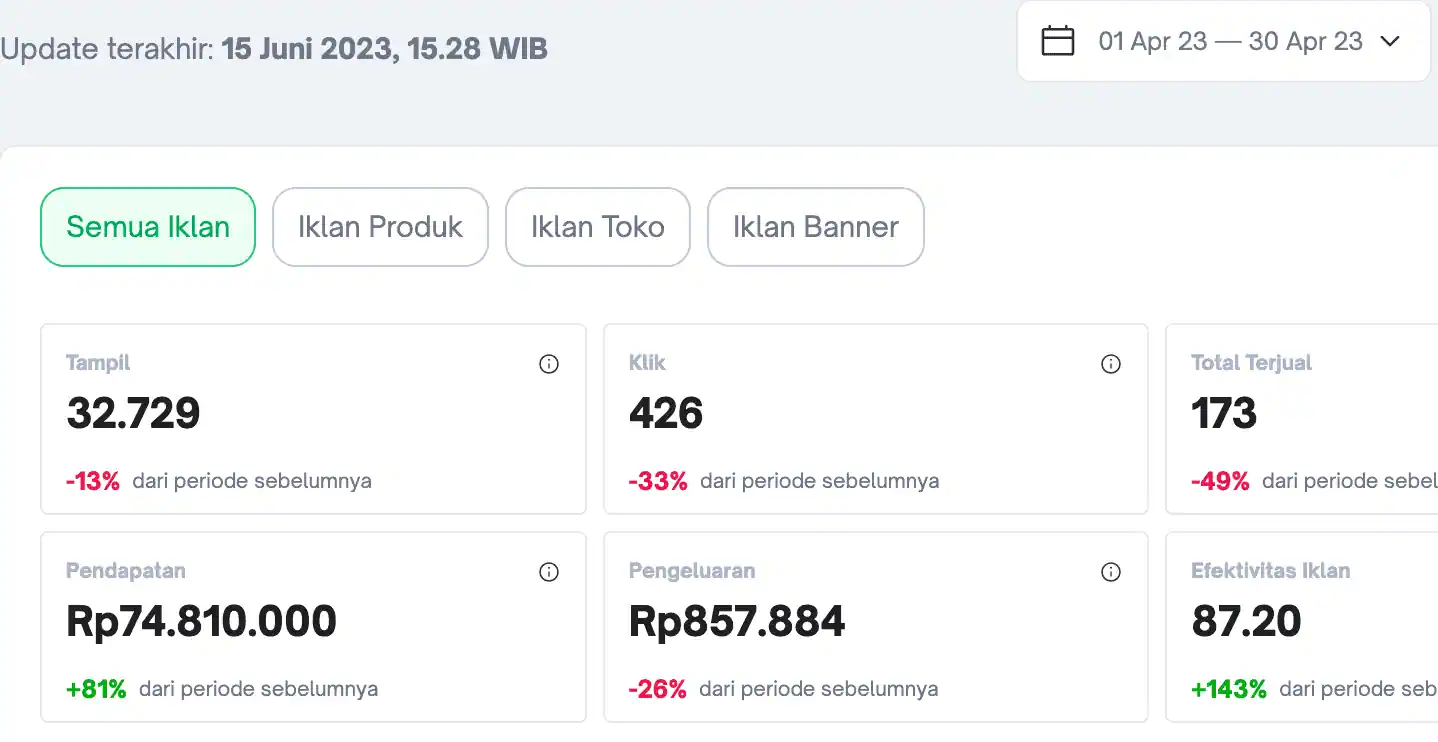The image size is (1438, 742).
Task: Switch to the Iklan Banner tab
Action: click(816, 227)
